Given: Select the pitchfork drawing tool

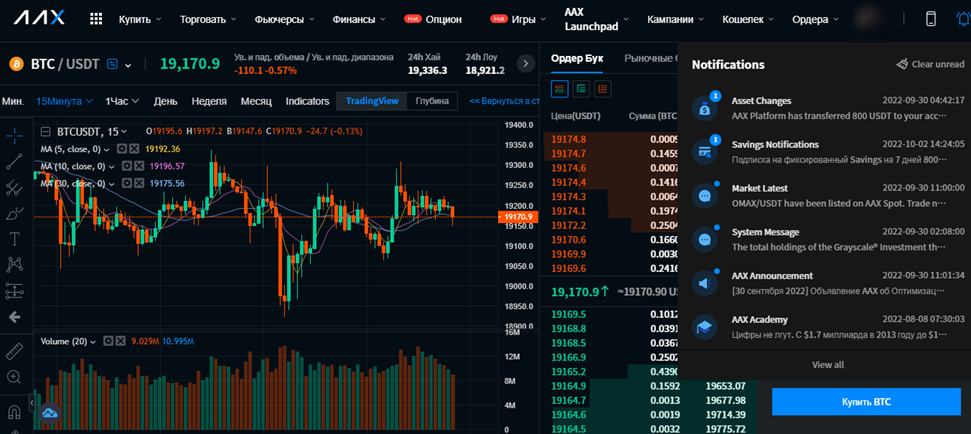Looking at the screenshot, I should [x=14, y=187].
